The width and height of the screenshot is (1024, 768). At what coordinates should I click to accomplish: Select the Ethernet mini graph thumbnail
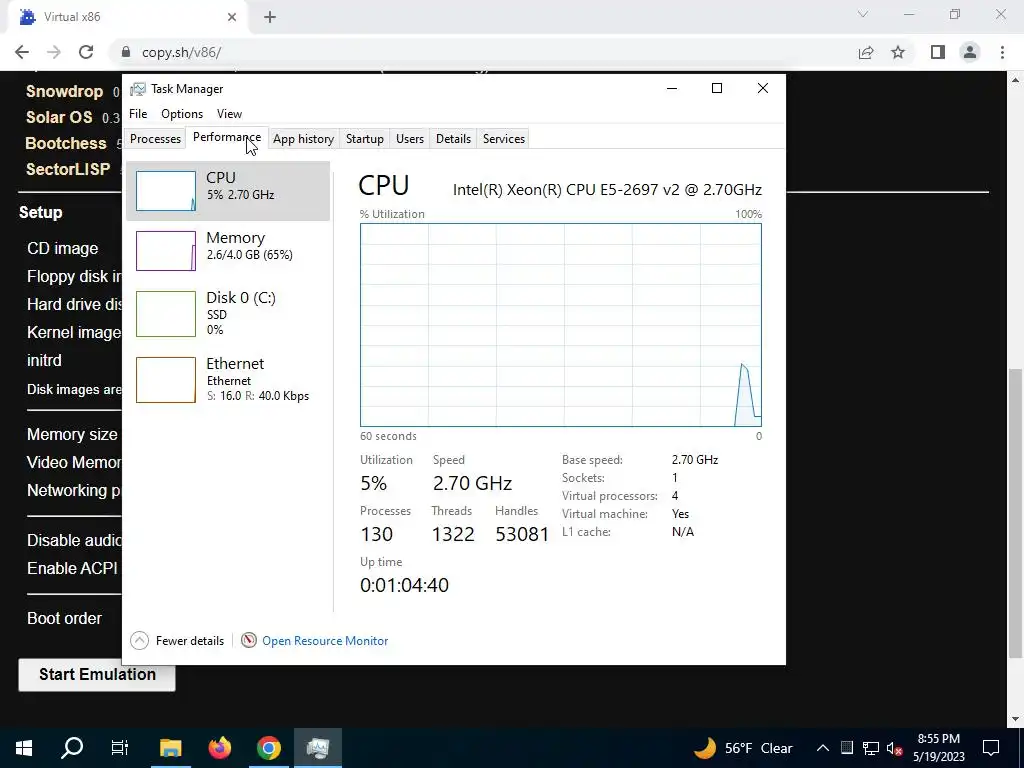166,380
